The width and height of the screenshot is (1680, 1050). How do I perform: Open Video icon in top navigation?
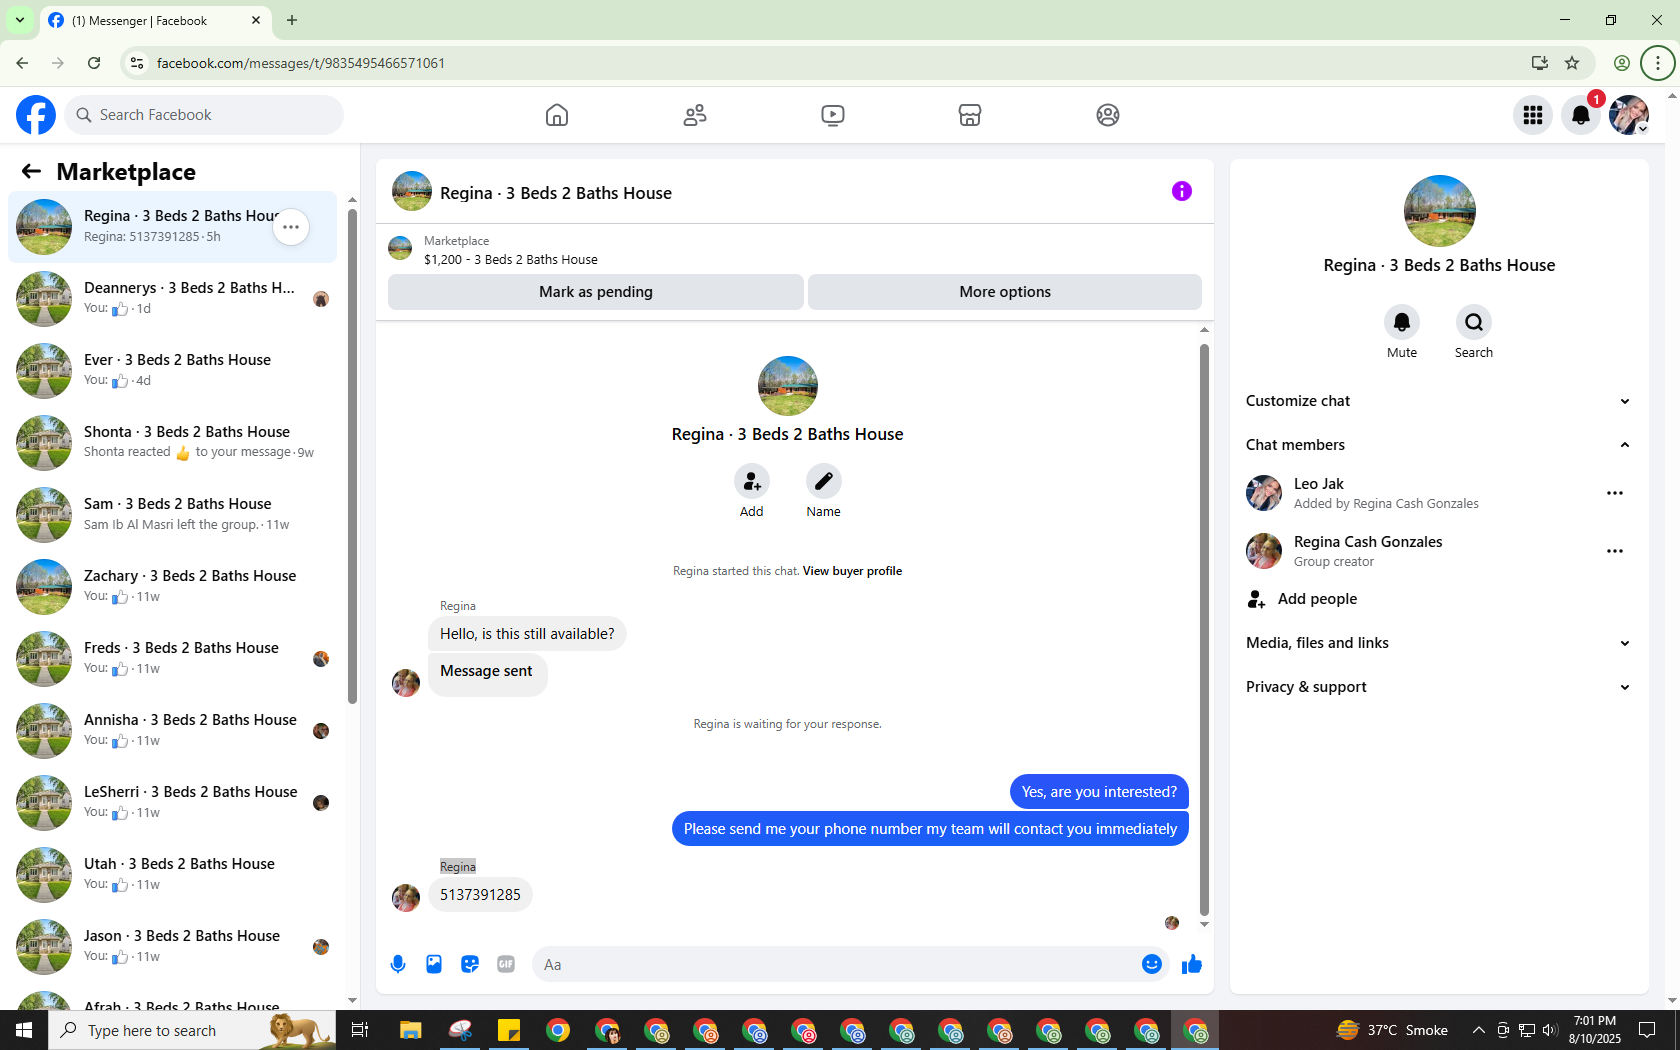[833, 115]
